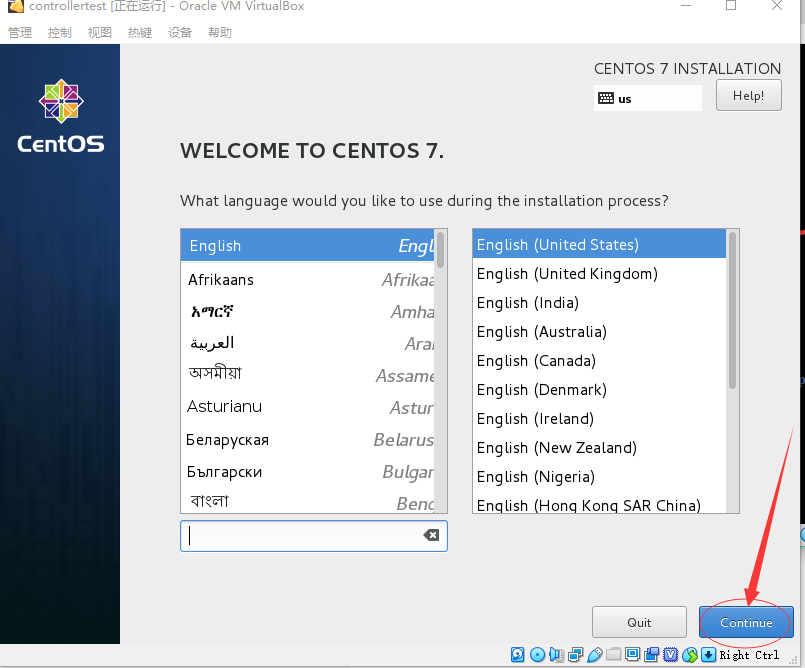Screen dimensions: 805x668
Task: Select English (Hong Kong SAR China) locale
Action: [x=599, y=504]
